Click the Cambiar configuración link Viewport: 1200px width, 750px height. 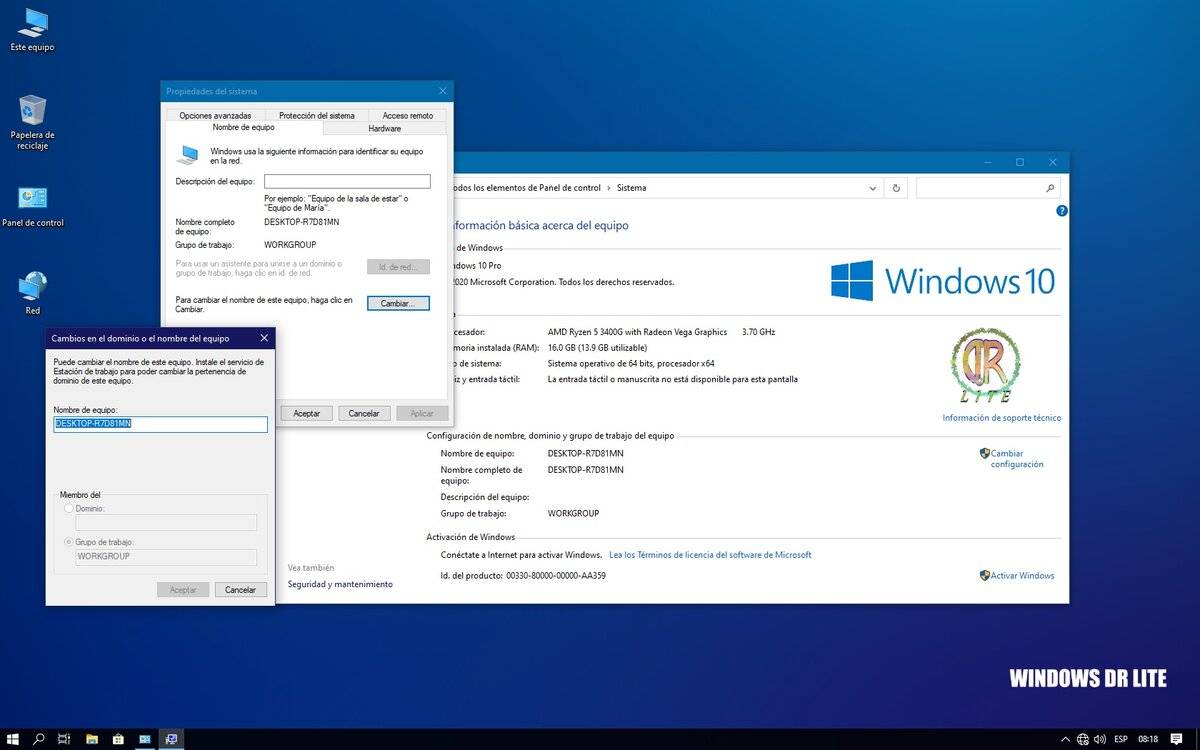coord(1017,459)
